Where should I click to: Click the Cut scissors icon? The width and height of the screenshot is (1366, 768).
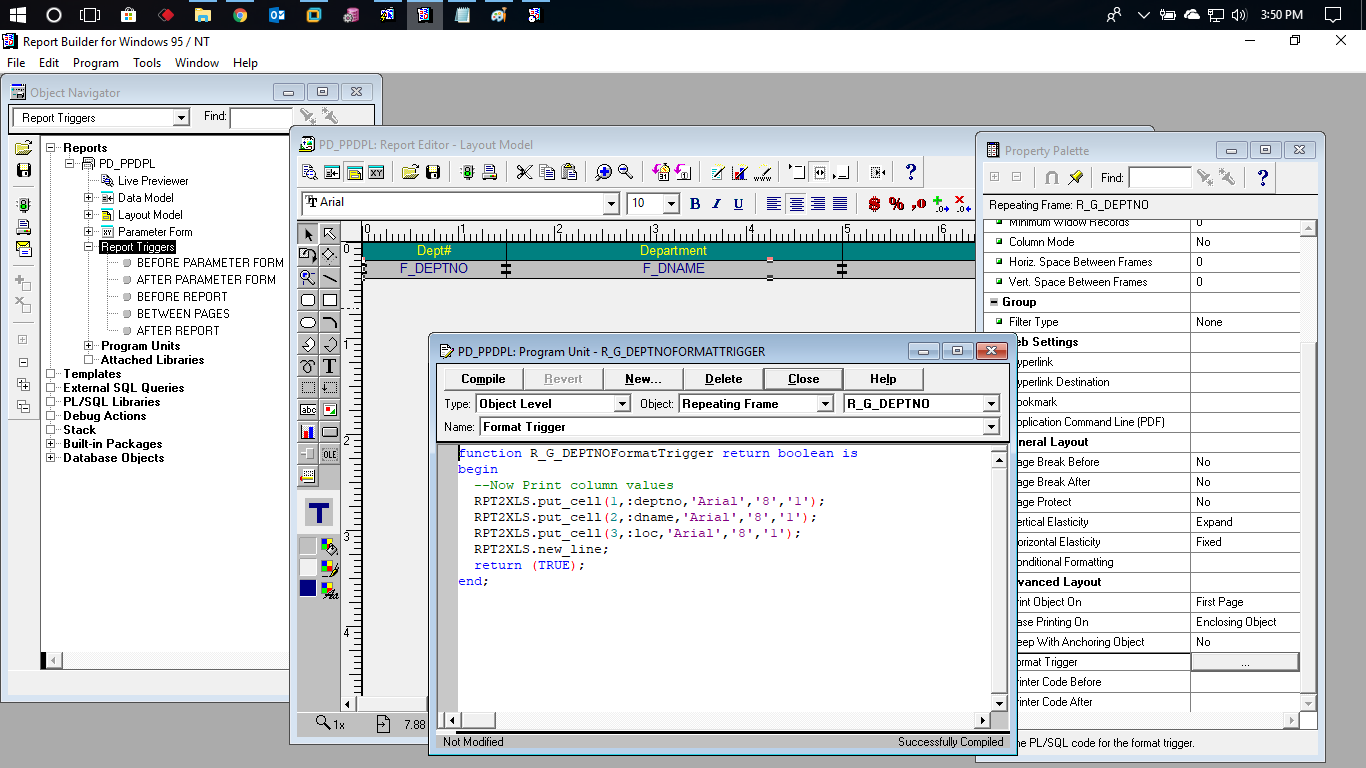(x=524, y=172)
